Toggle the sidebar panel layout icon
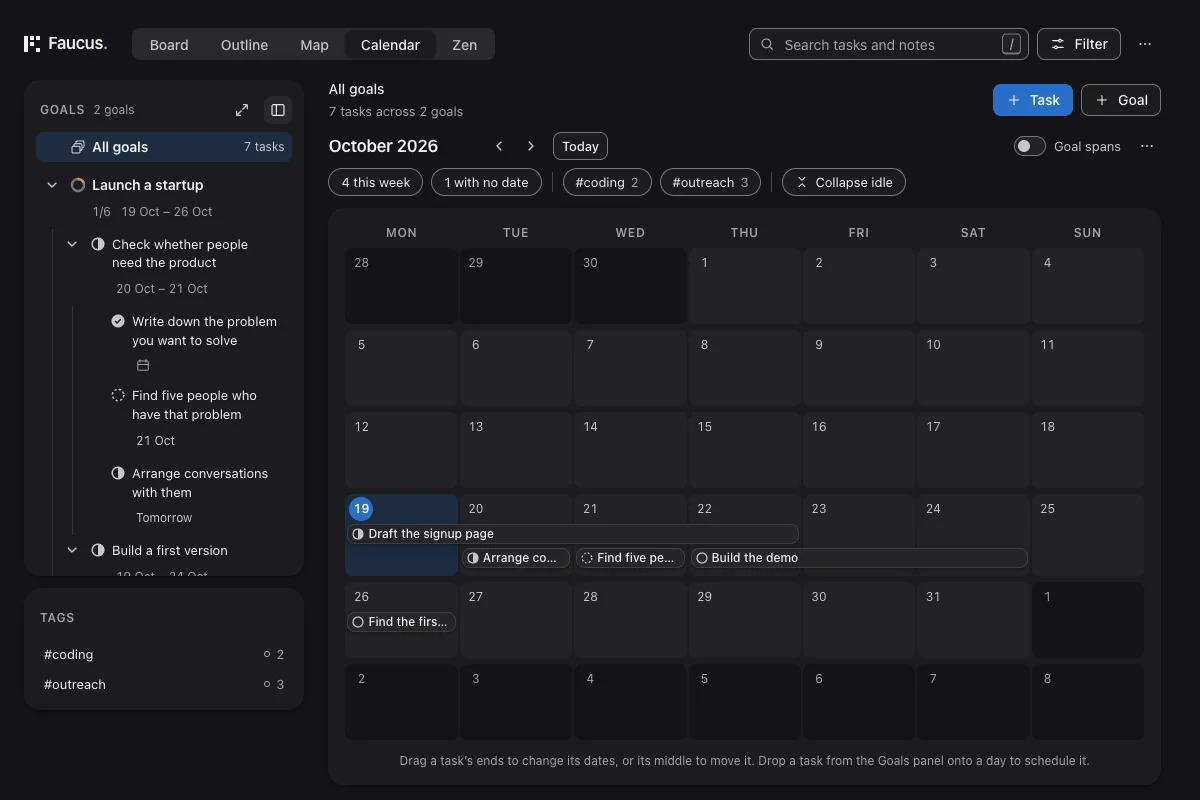This screenshot has width=1200, height=800. tap(278, 110)
